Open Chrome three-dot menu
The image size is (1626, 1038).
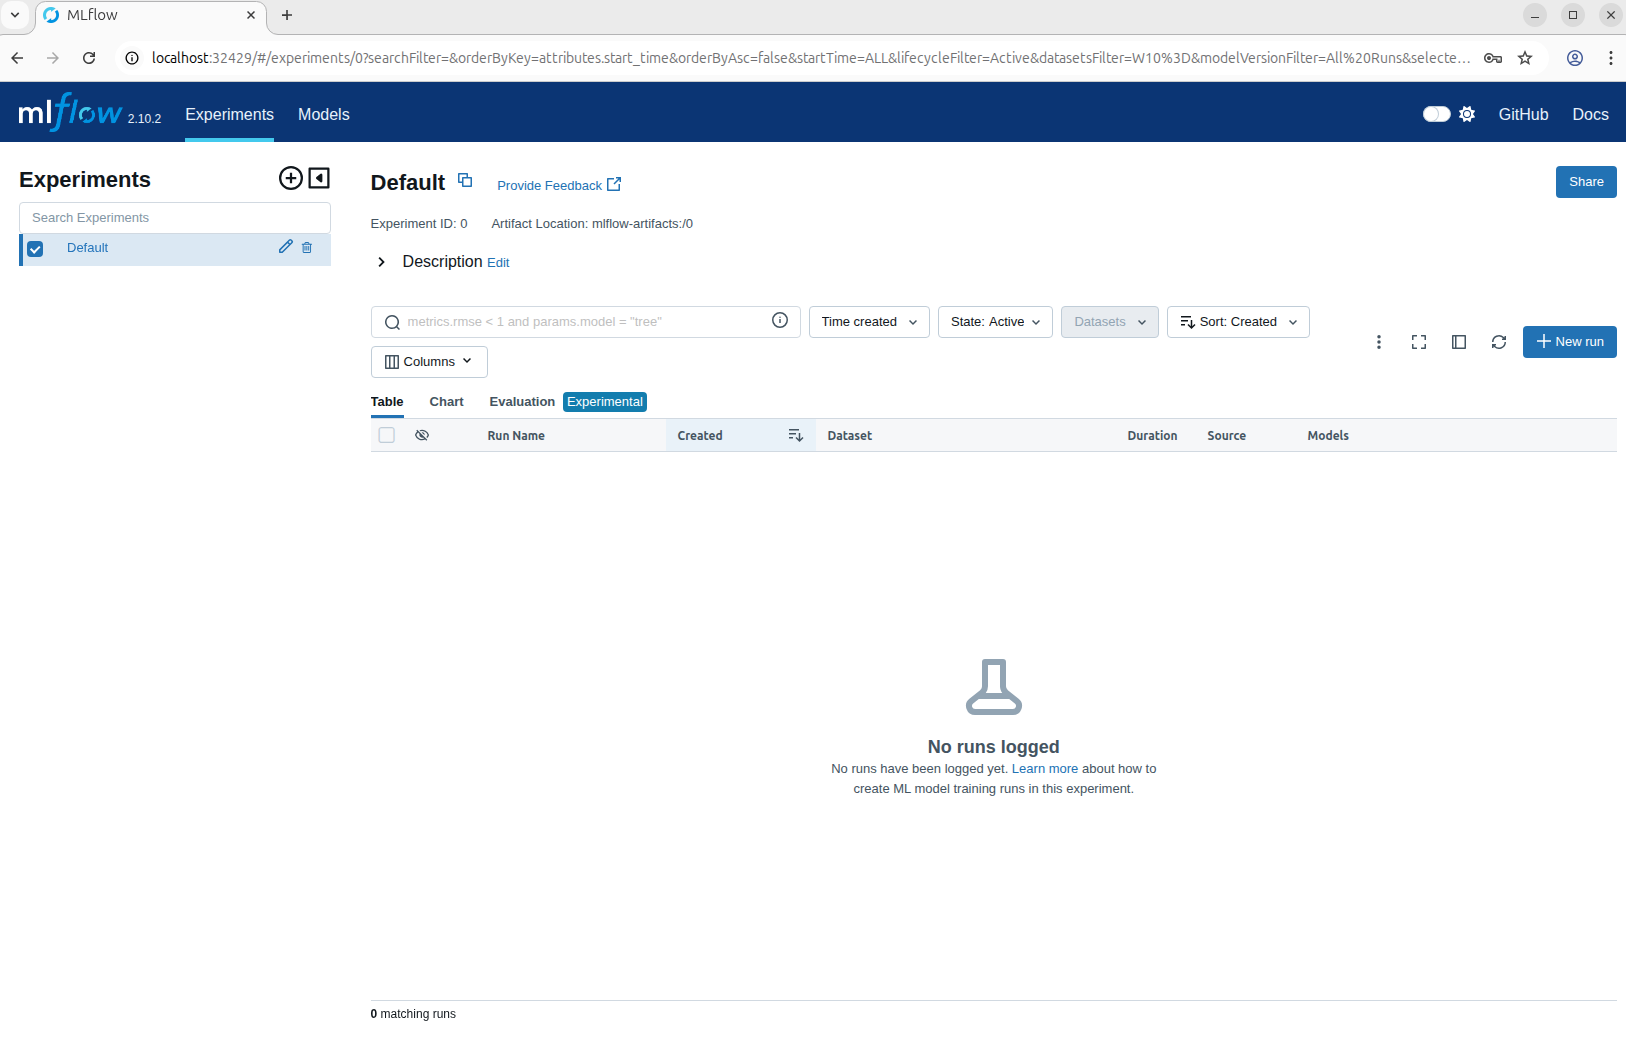tap(1610, 58)
